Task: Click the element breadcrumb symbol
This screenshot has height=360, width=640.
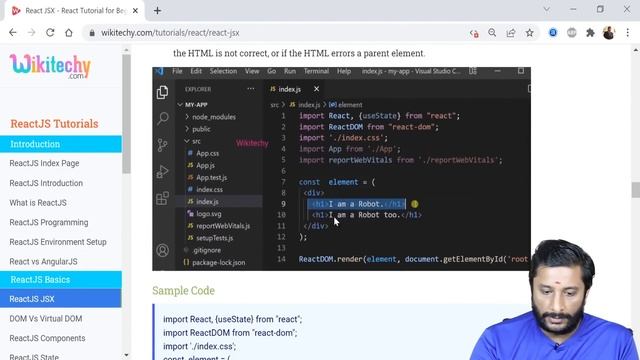Action: click(x=346, y=105)
